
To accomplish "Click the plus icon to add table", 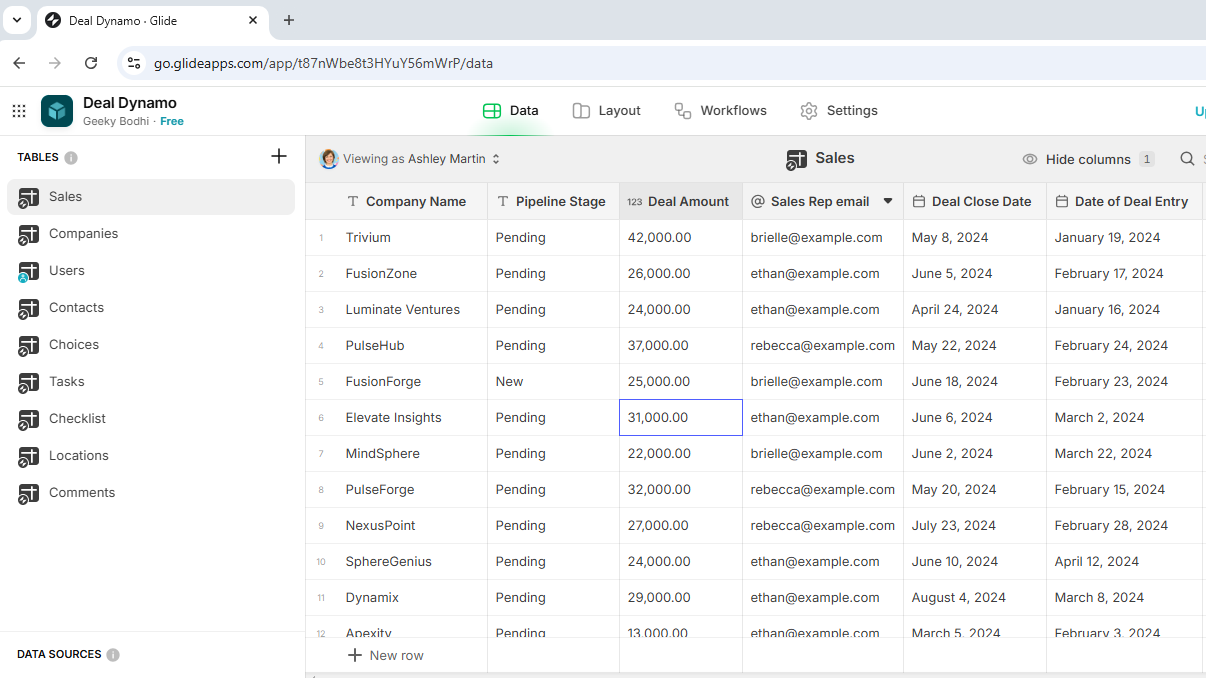I will click(279, 156).
